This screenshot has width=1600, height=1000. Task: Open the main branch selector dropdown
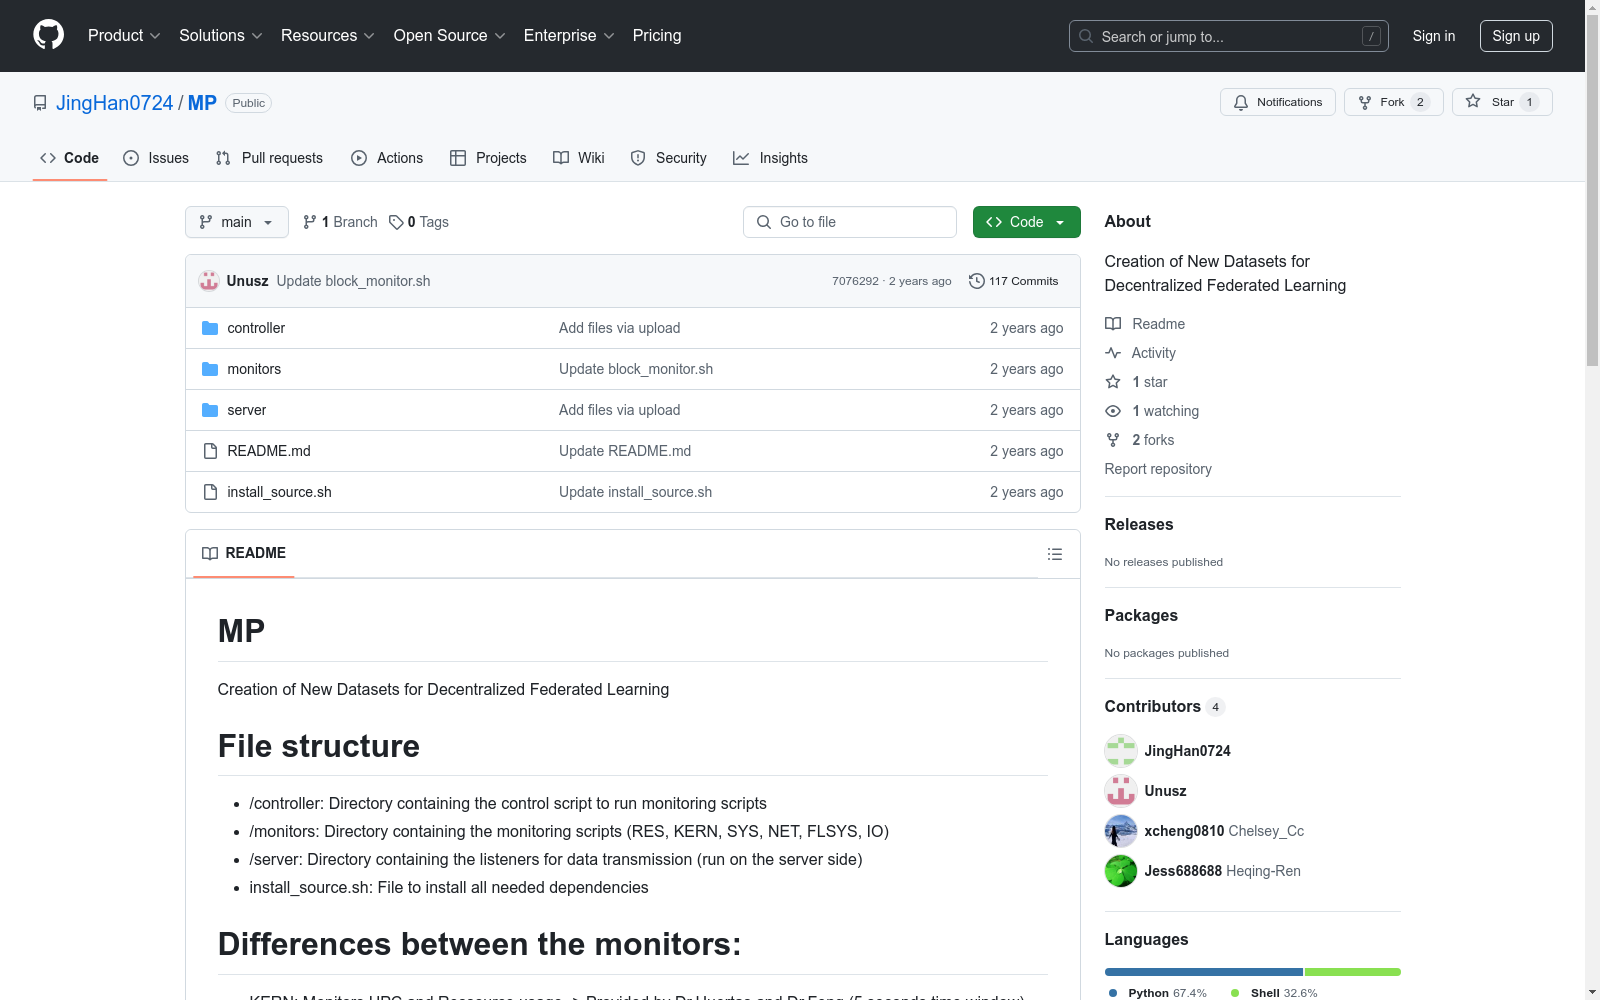(x=237, y=222)
